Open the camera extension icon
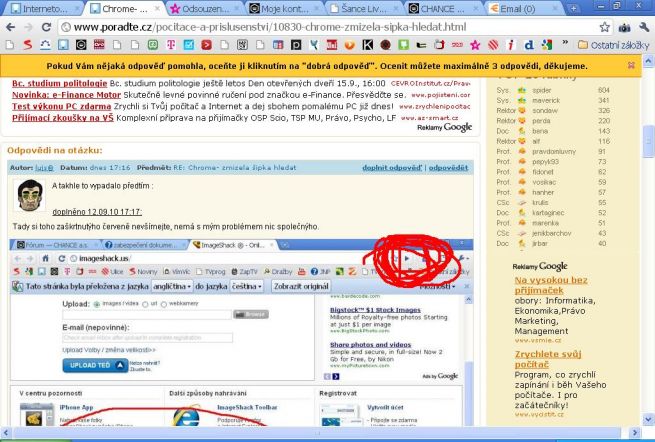Image resolution: width=655 pixels, height=442 pixels. (x=625, y=28)
